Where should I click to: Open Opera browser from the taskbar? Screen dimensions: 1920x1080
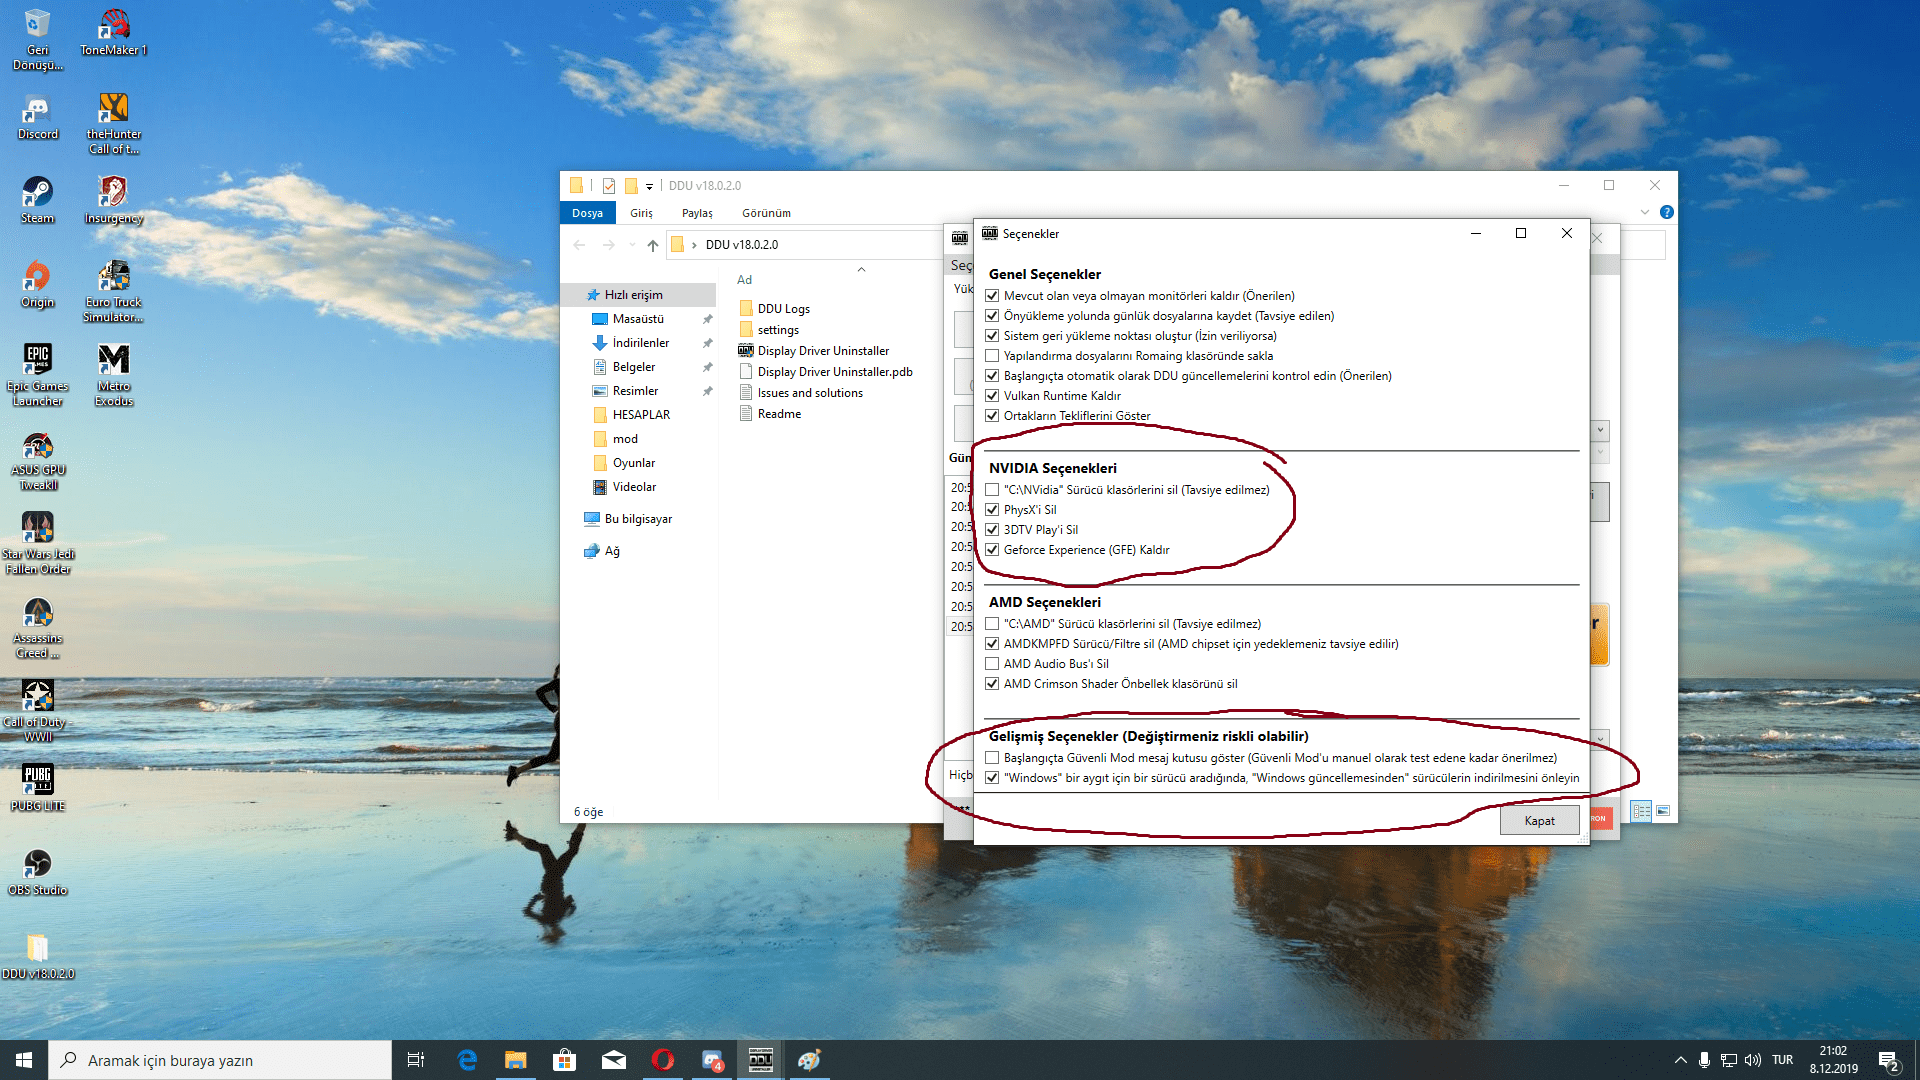click(x=663, y=1060)
